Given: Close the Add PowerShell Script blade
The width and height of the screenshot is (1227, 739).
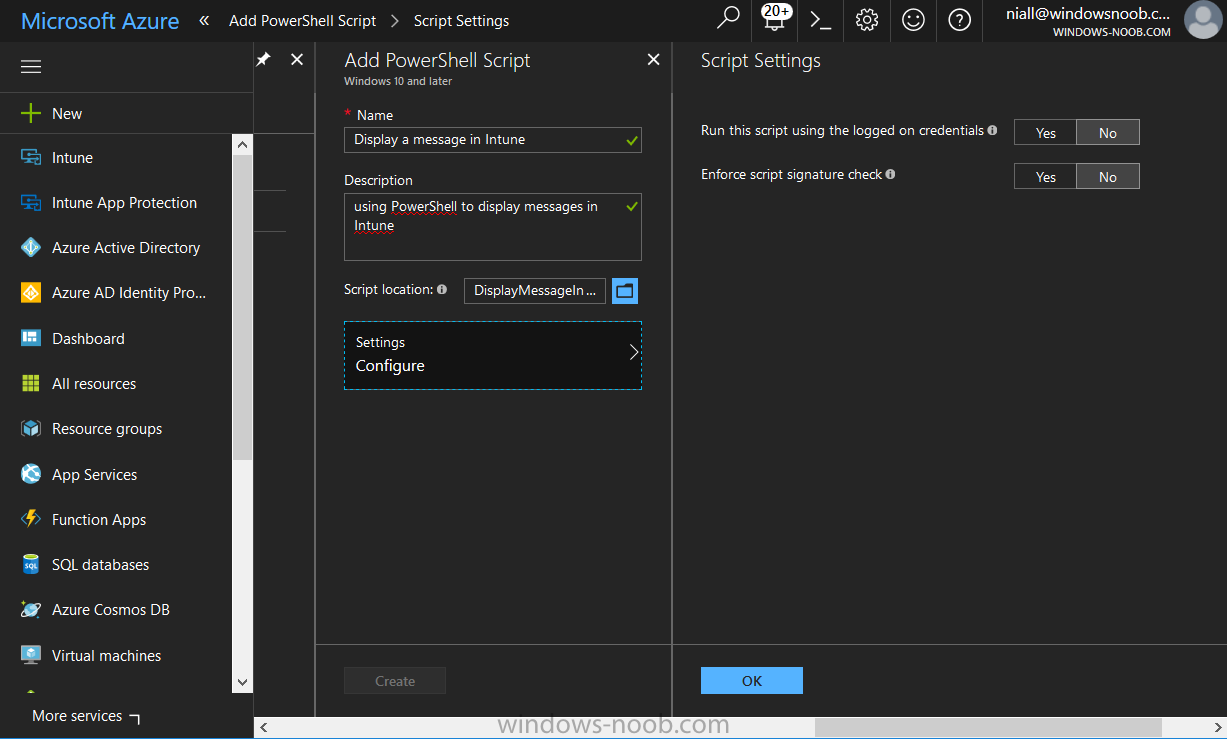Looking at the screenshot, I should point(653,60).
